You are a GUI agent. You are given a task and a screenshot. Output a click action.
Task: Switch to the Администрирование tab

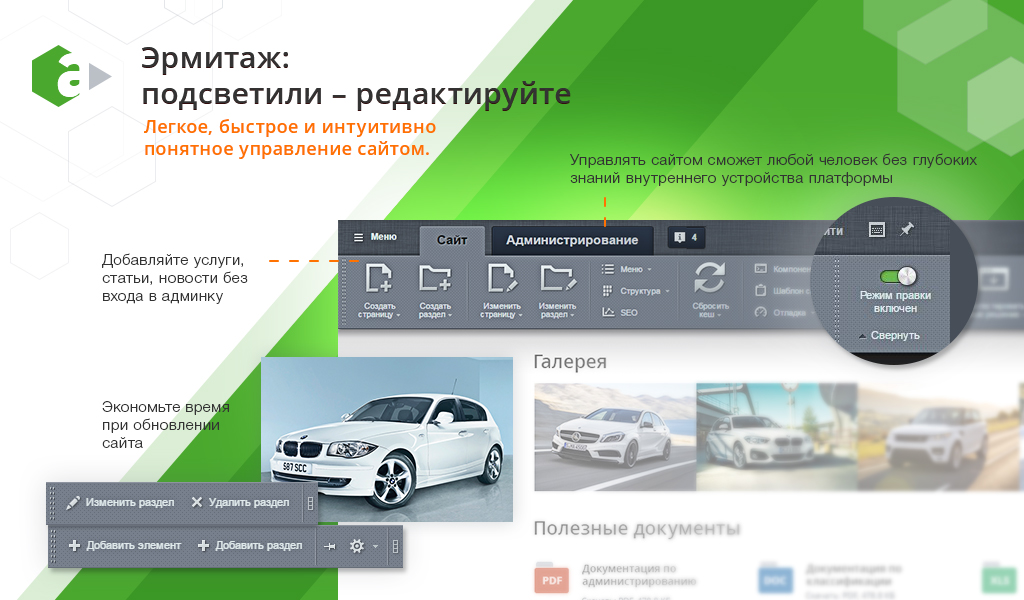click(x=571, y=240)
